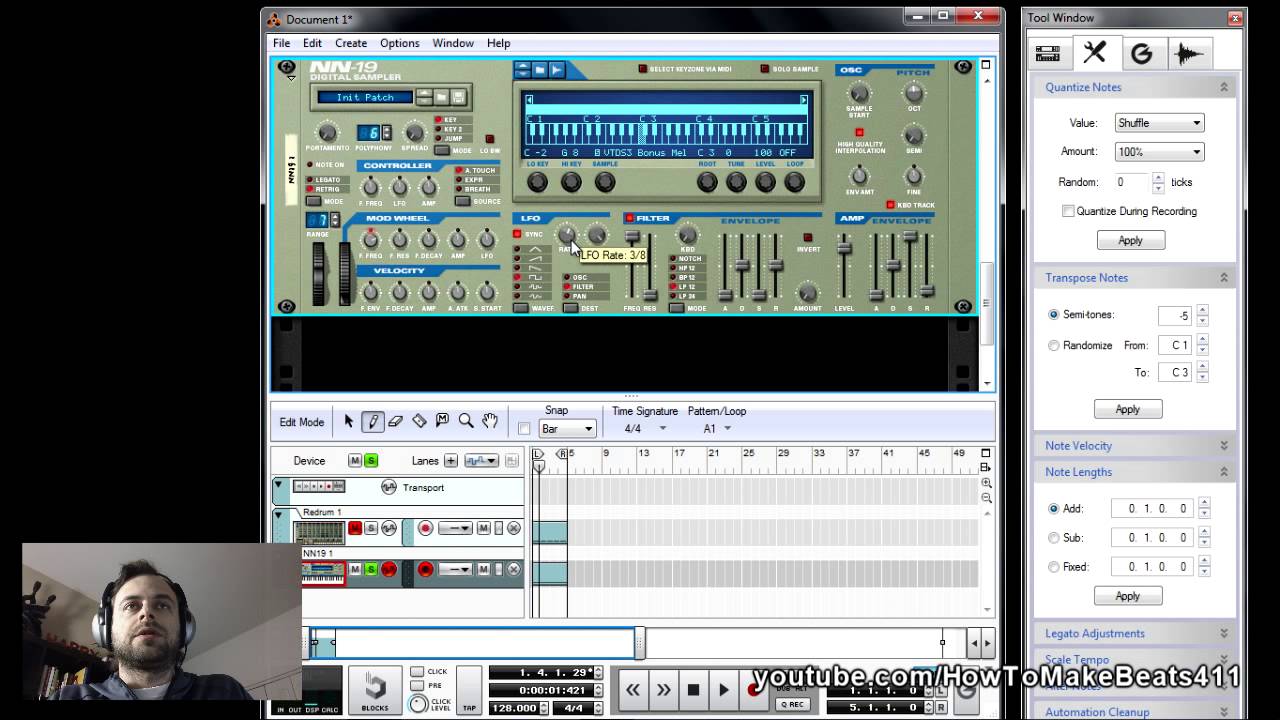Open the Time Signature 4/4 dropdown
Viewport: 1280px width, 720px height.
tap(645, 428)
